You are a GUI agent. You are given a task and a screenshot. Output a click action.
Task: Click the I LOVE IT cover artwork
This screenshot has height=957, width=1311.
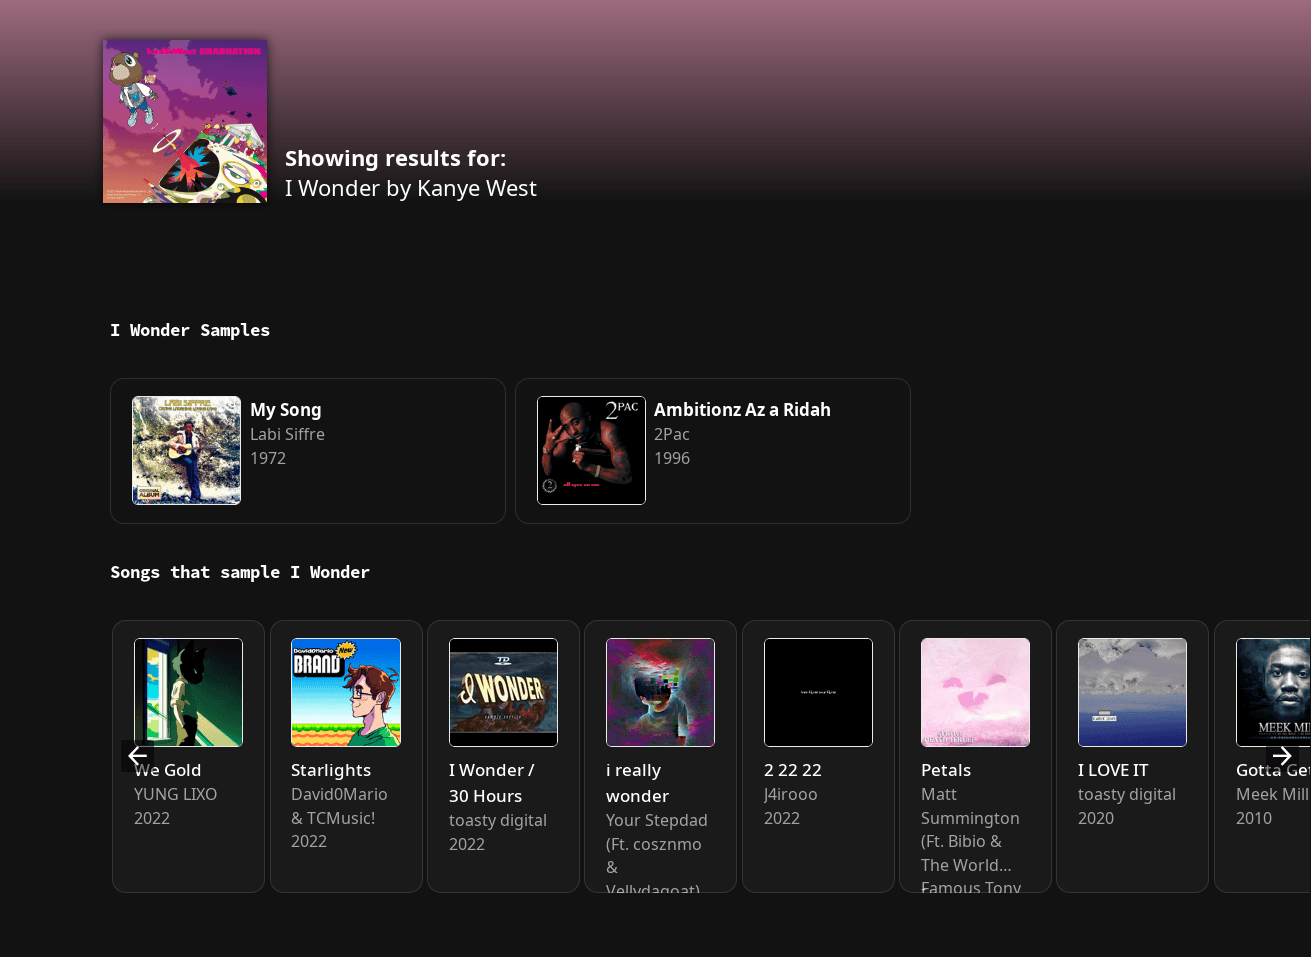pyautogui.click(x=1132, y=692)
